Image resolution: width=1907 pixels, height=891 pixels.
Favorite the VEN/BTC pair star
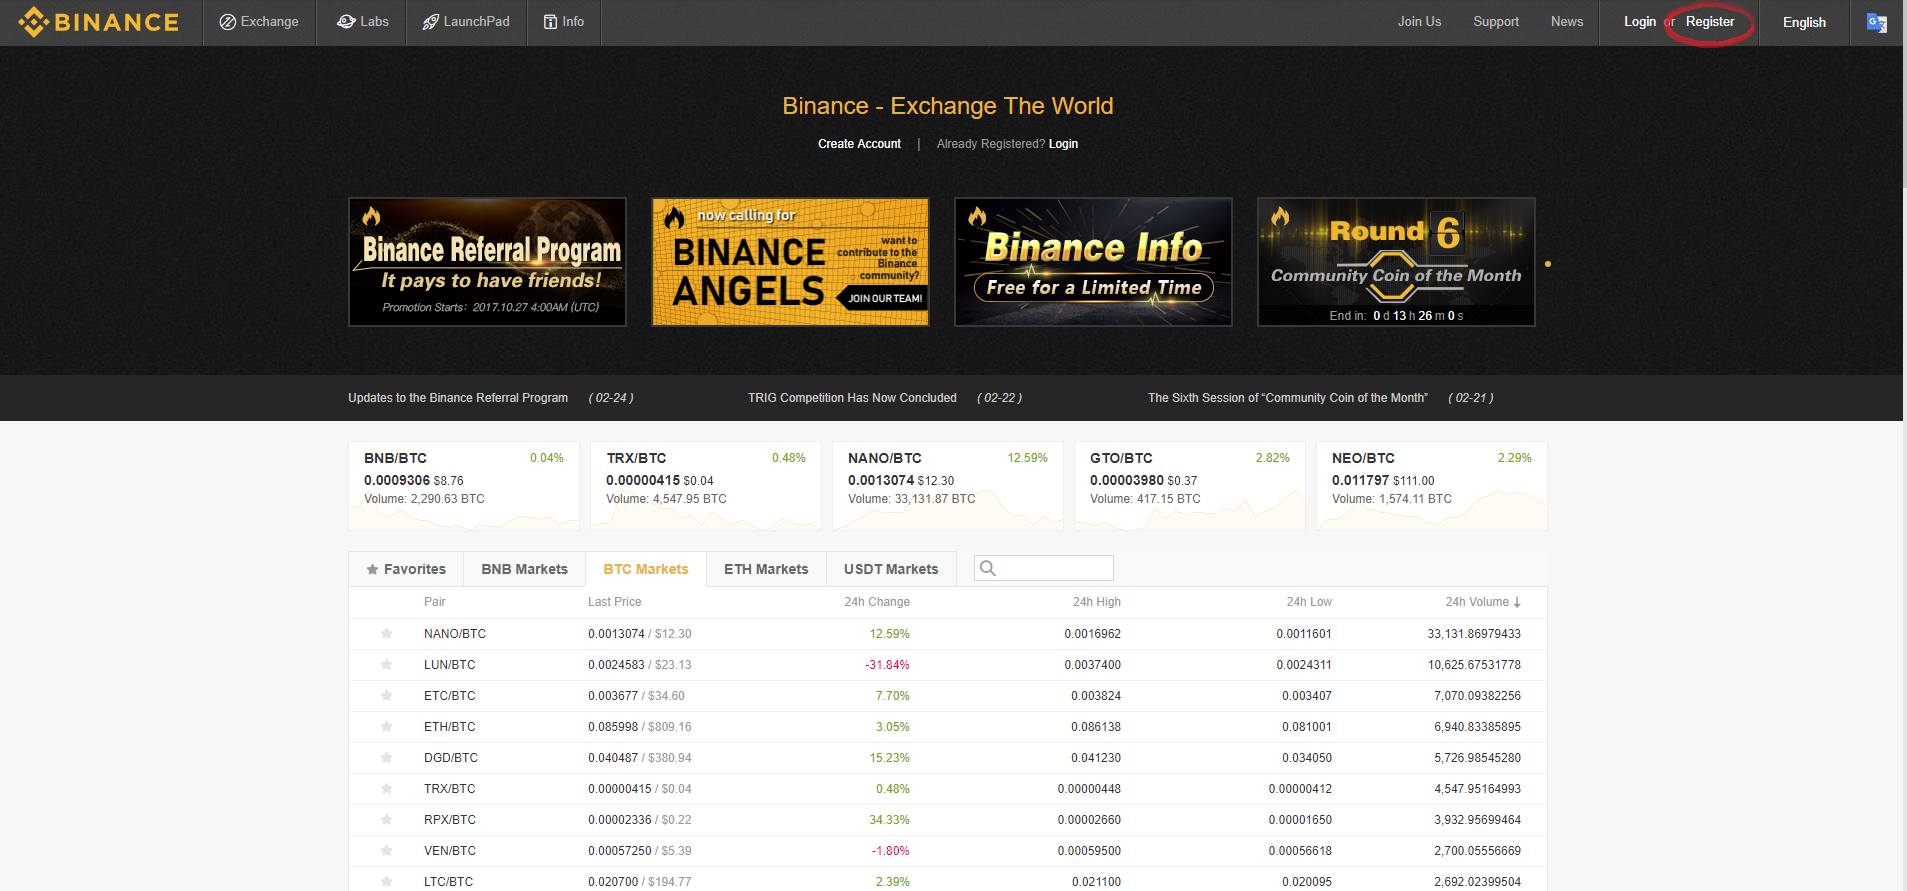[x=386, y=851]
